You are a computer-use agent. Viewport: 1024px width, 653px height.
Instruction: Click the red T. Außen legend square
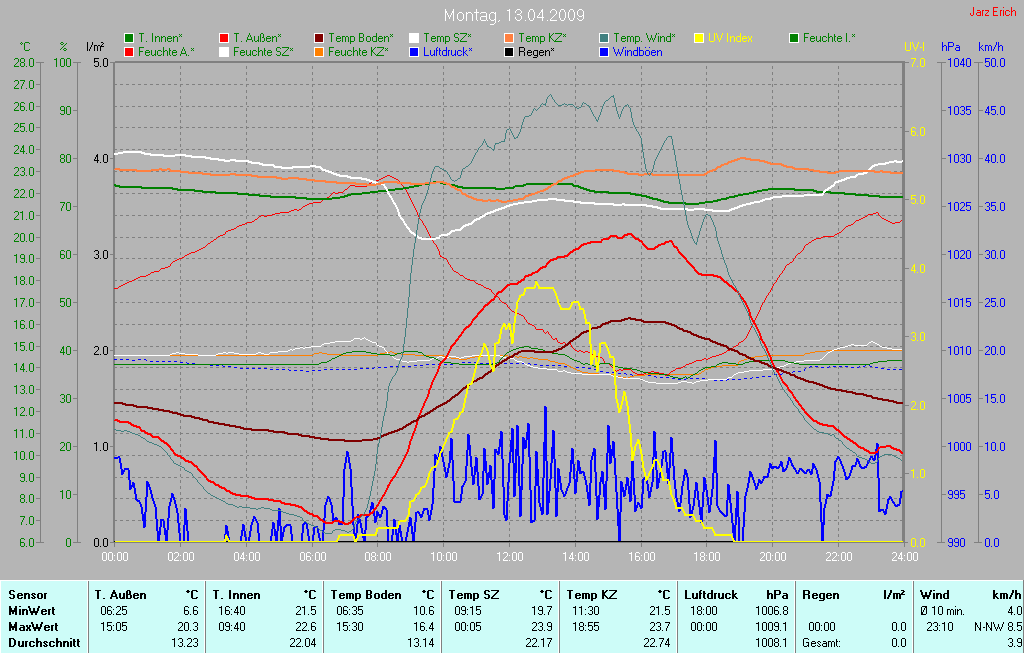(x=224, y=38)
